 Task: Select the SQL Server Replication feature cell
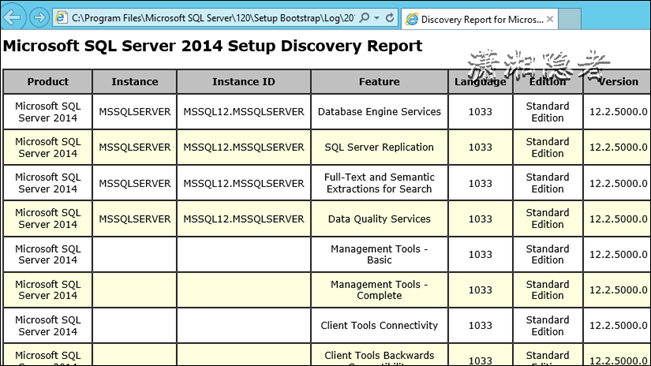coord(379,147)
